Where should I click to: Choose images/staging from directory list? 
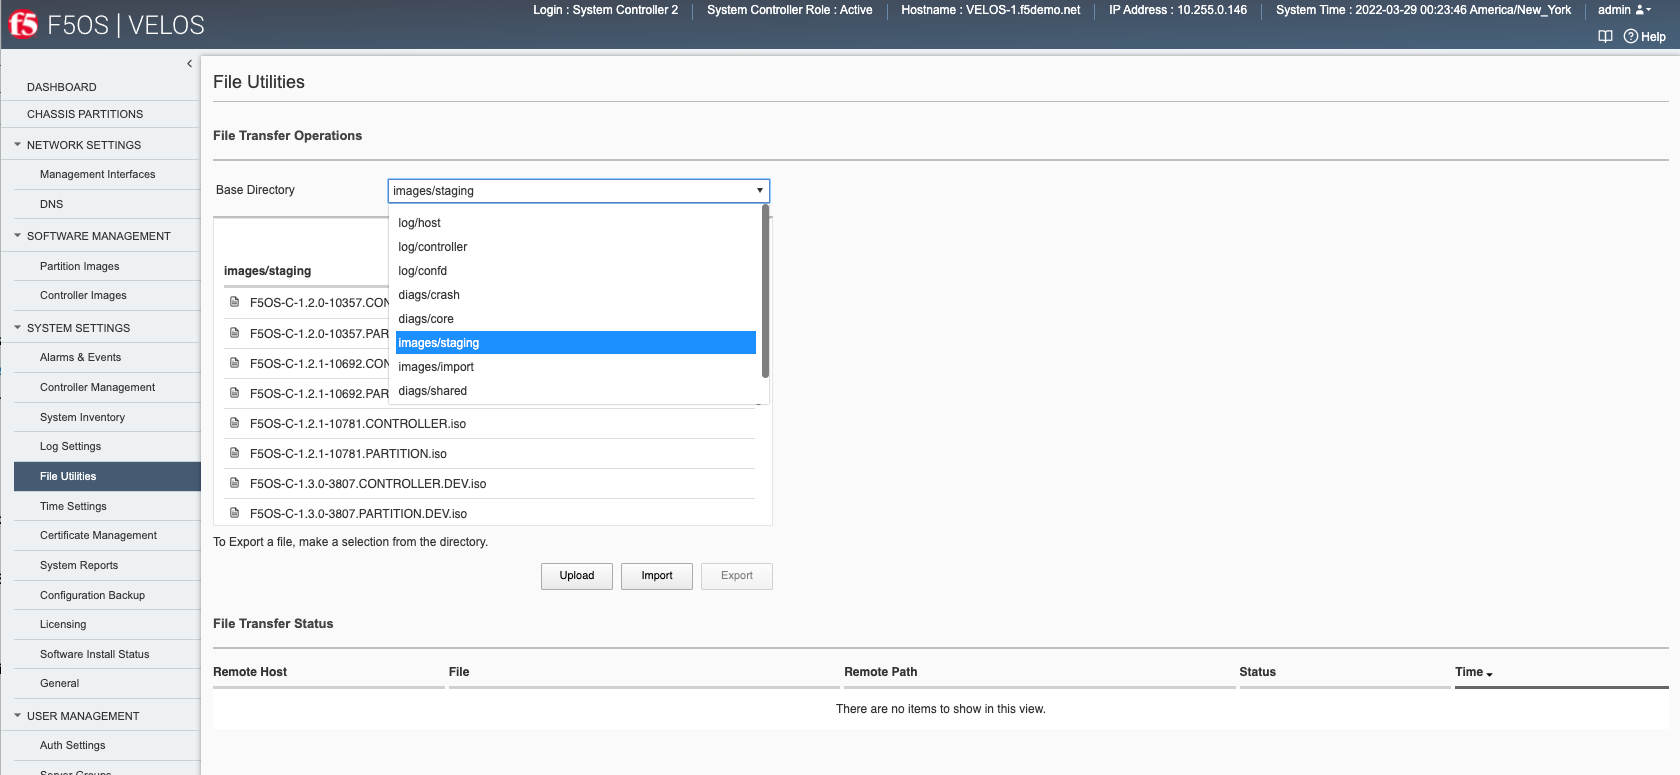pyautogui.click(x=575, y=343)
